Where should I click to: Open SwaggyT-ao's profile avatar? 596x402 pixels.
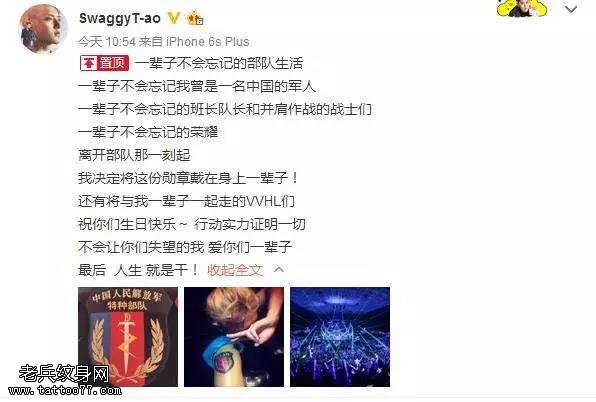click(x=43, y=29)
